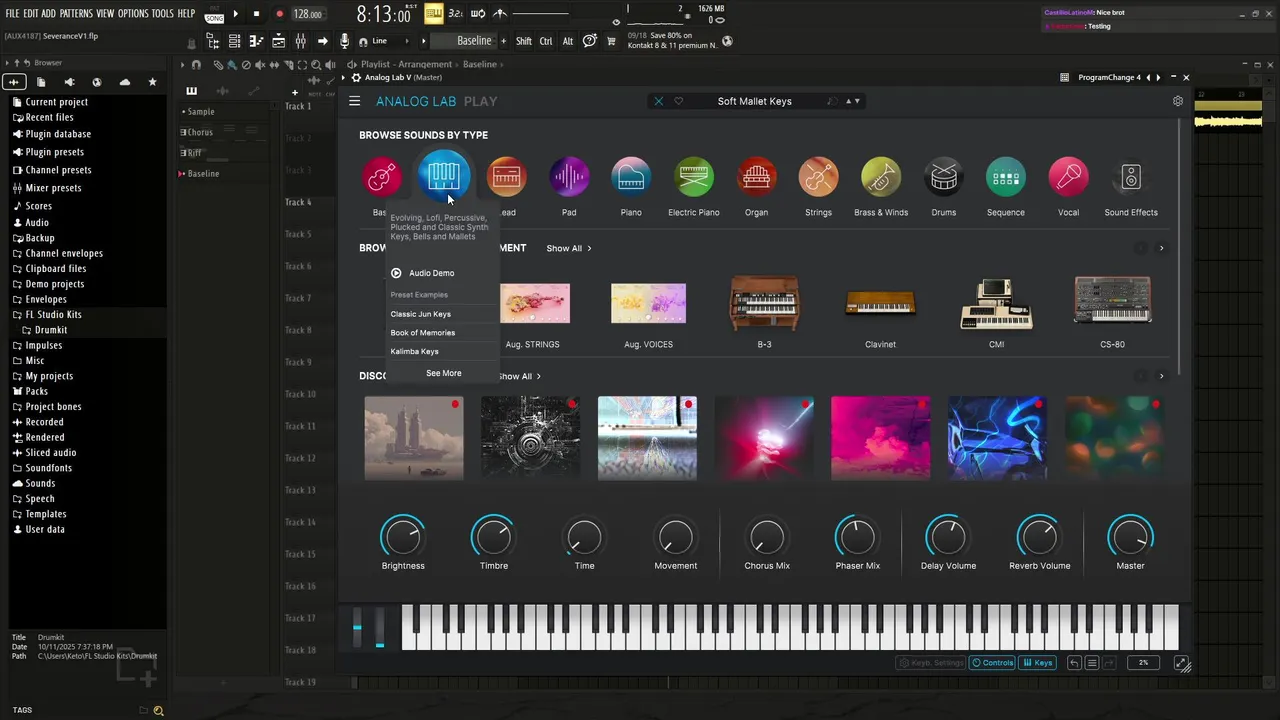Select the Organ sound type icon
Viewport: 1280px width, 720px height.
[756, 178]
